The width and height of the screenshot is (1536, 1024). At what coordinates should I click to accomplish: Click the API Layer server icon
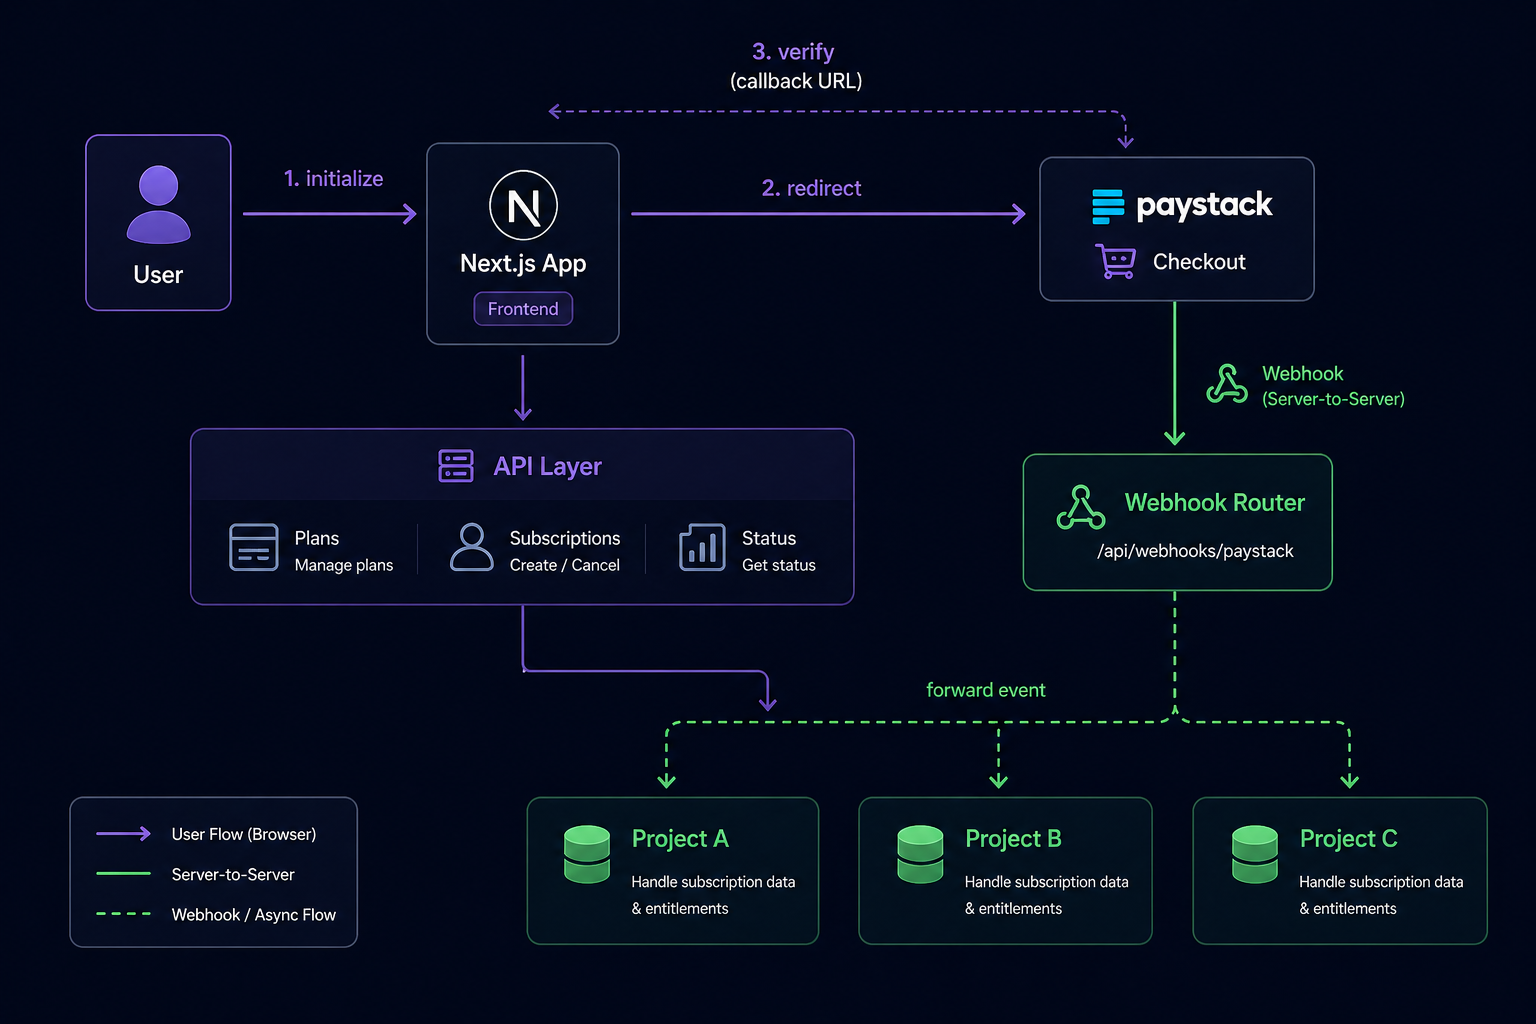tap(456, 466)
